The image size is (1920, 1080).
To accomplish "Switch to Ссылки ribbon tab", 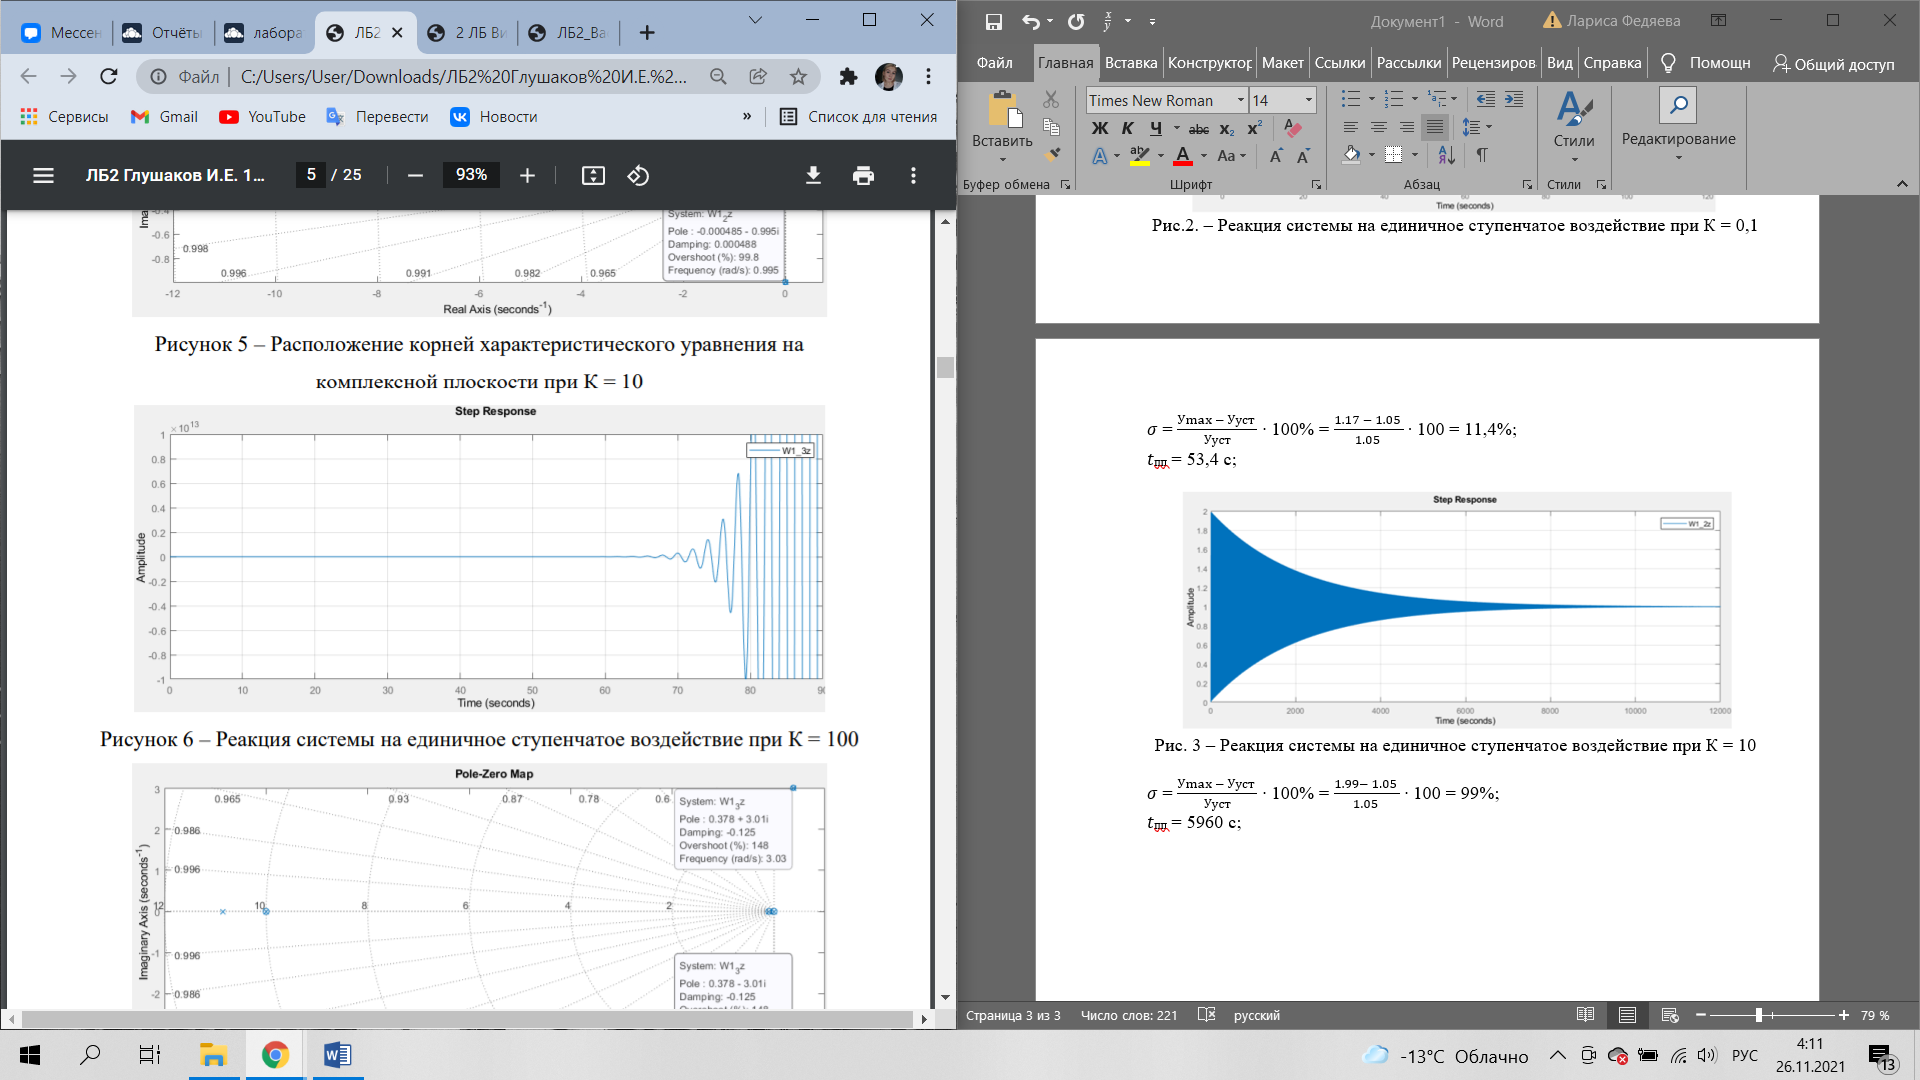I will click(1339, 63).
